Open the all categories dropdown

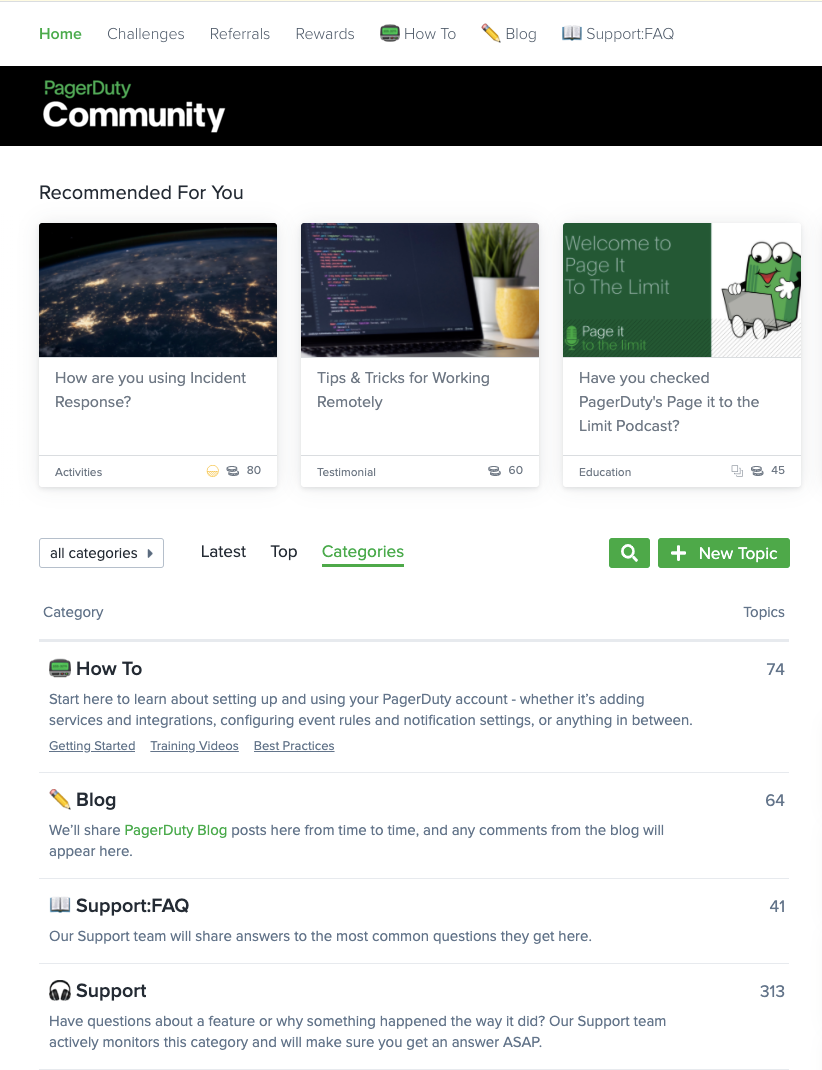point(101,553)
